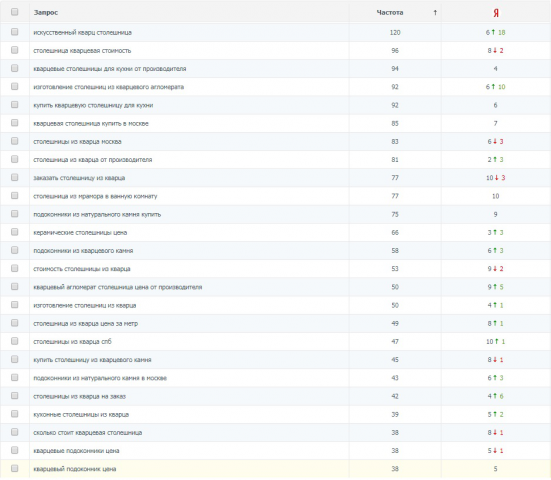The image size is (551, 480).
Task: Tick checkbox for 'кварцевые столешницы для кухни от производителя'
Action: click(14, 68)
